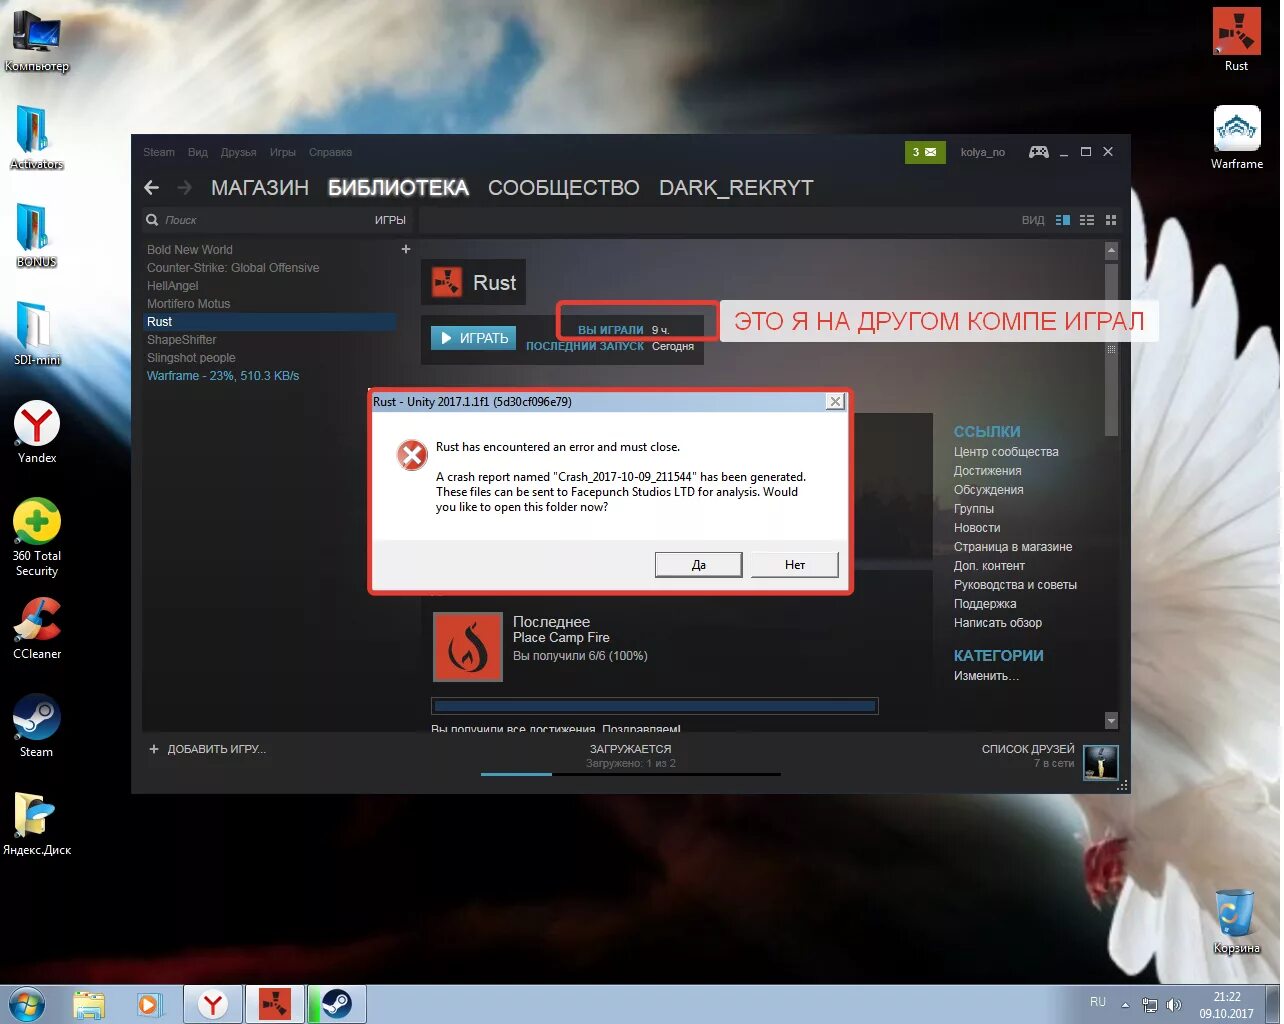Click Изменить... under categories
The width and height of the screenshot is (1284, 1024).
click(x=986, y=676)
